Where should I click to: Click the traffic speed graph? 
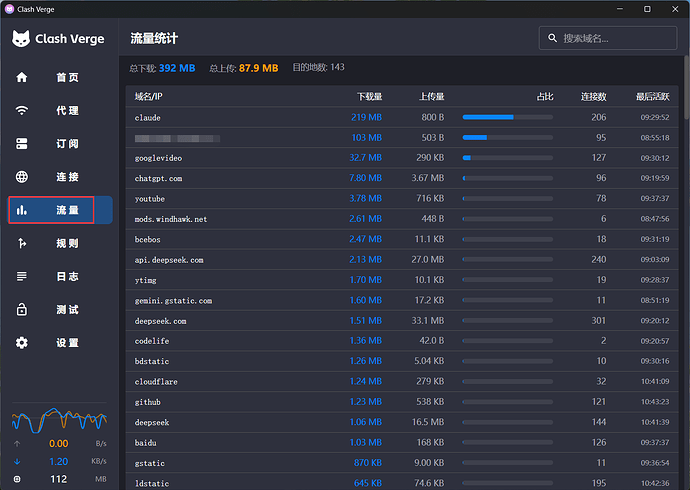click(59, 419)
